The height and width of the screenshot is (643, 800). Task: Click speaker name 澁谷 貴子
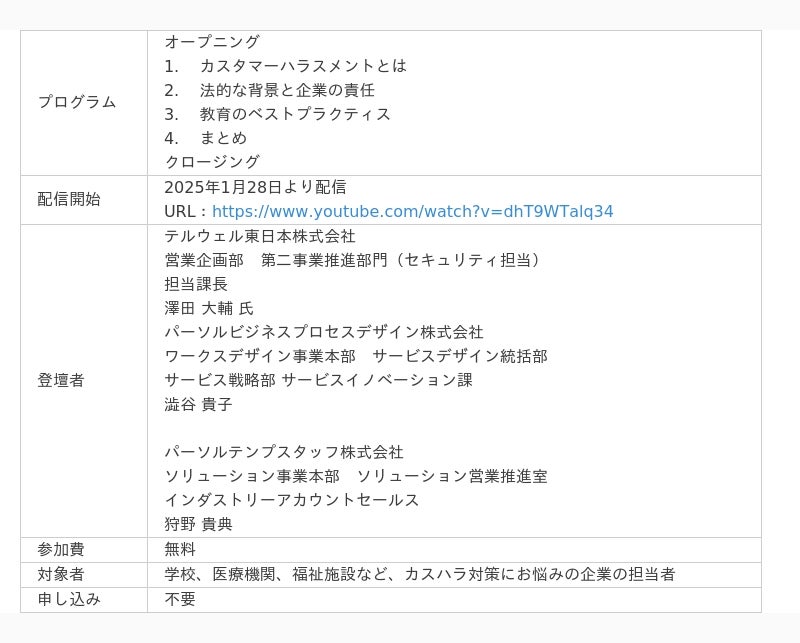[198, 404]
